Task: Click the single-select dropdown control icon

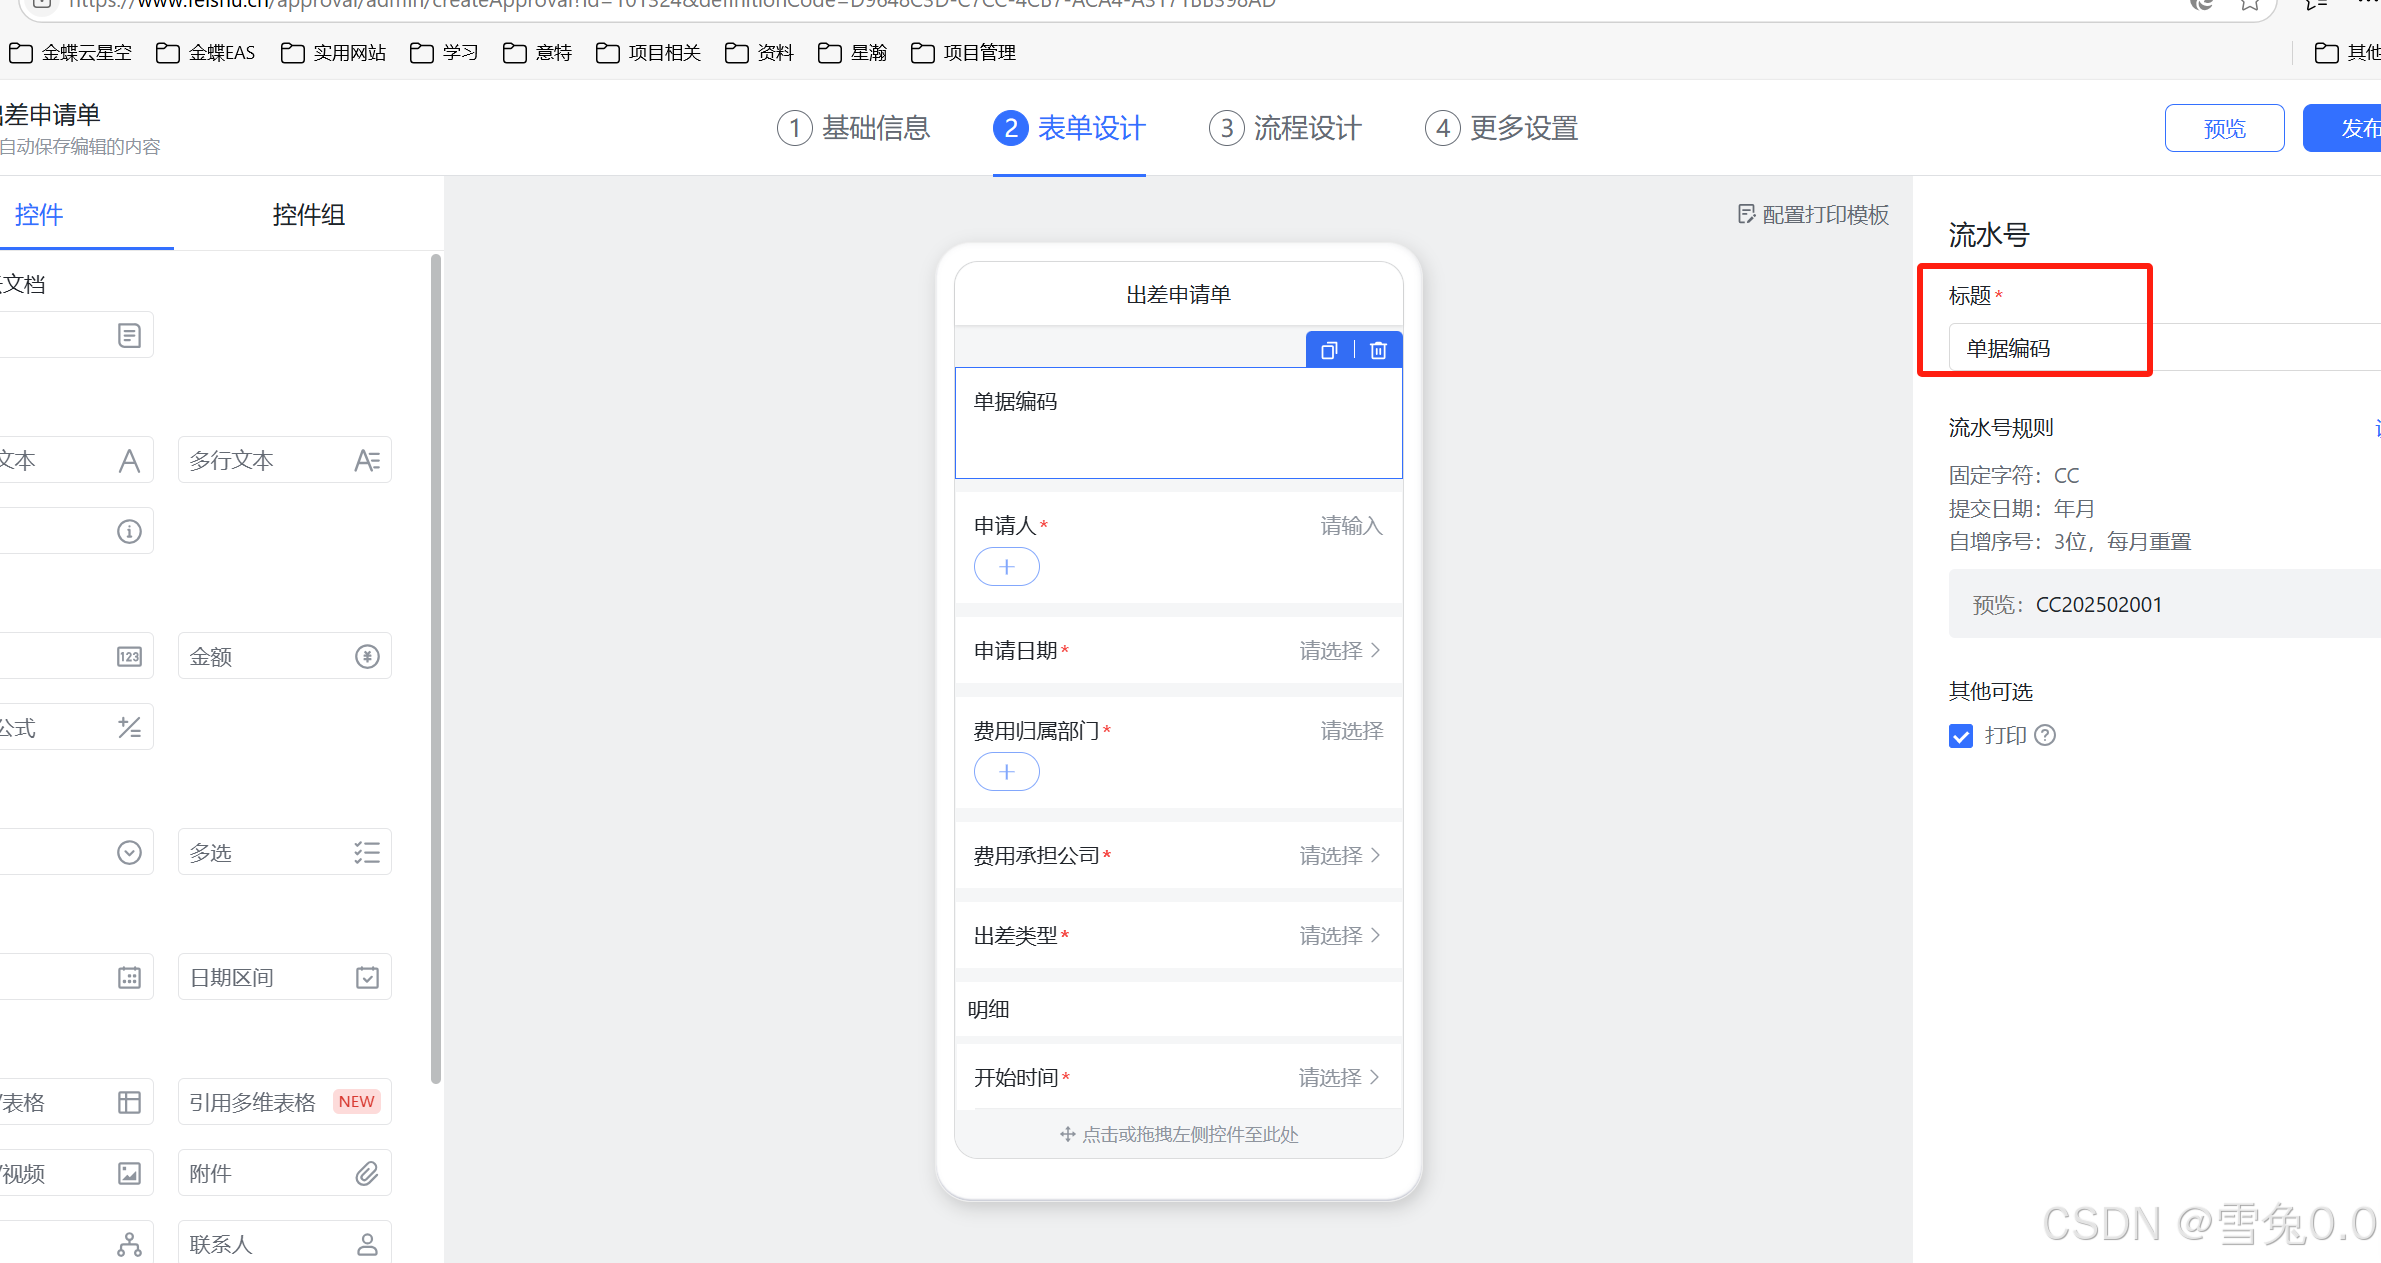Action: click(129, 852)
